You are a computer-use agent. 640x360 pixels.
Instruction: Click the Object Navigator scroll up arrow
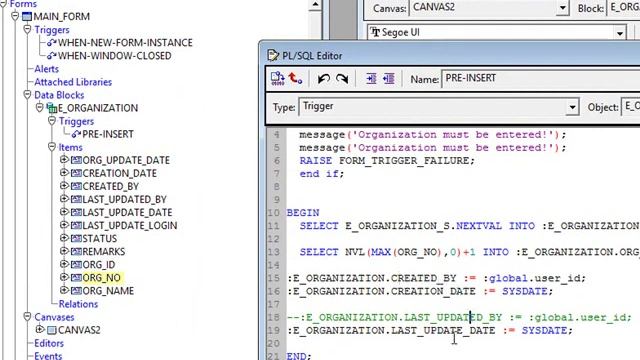(315, 4)
